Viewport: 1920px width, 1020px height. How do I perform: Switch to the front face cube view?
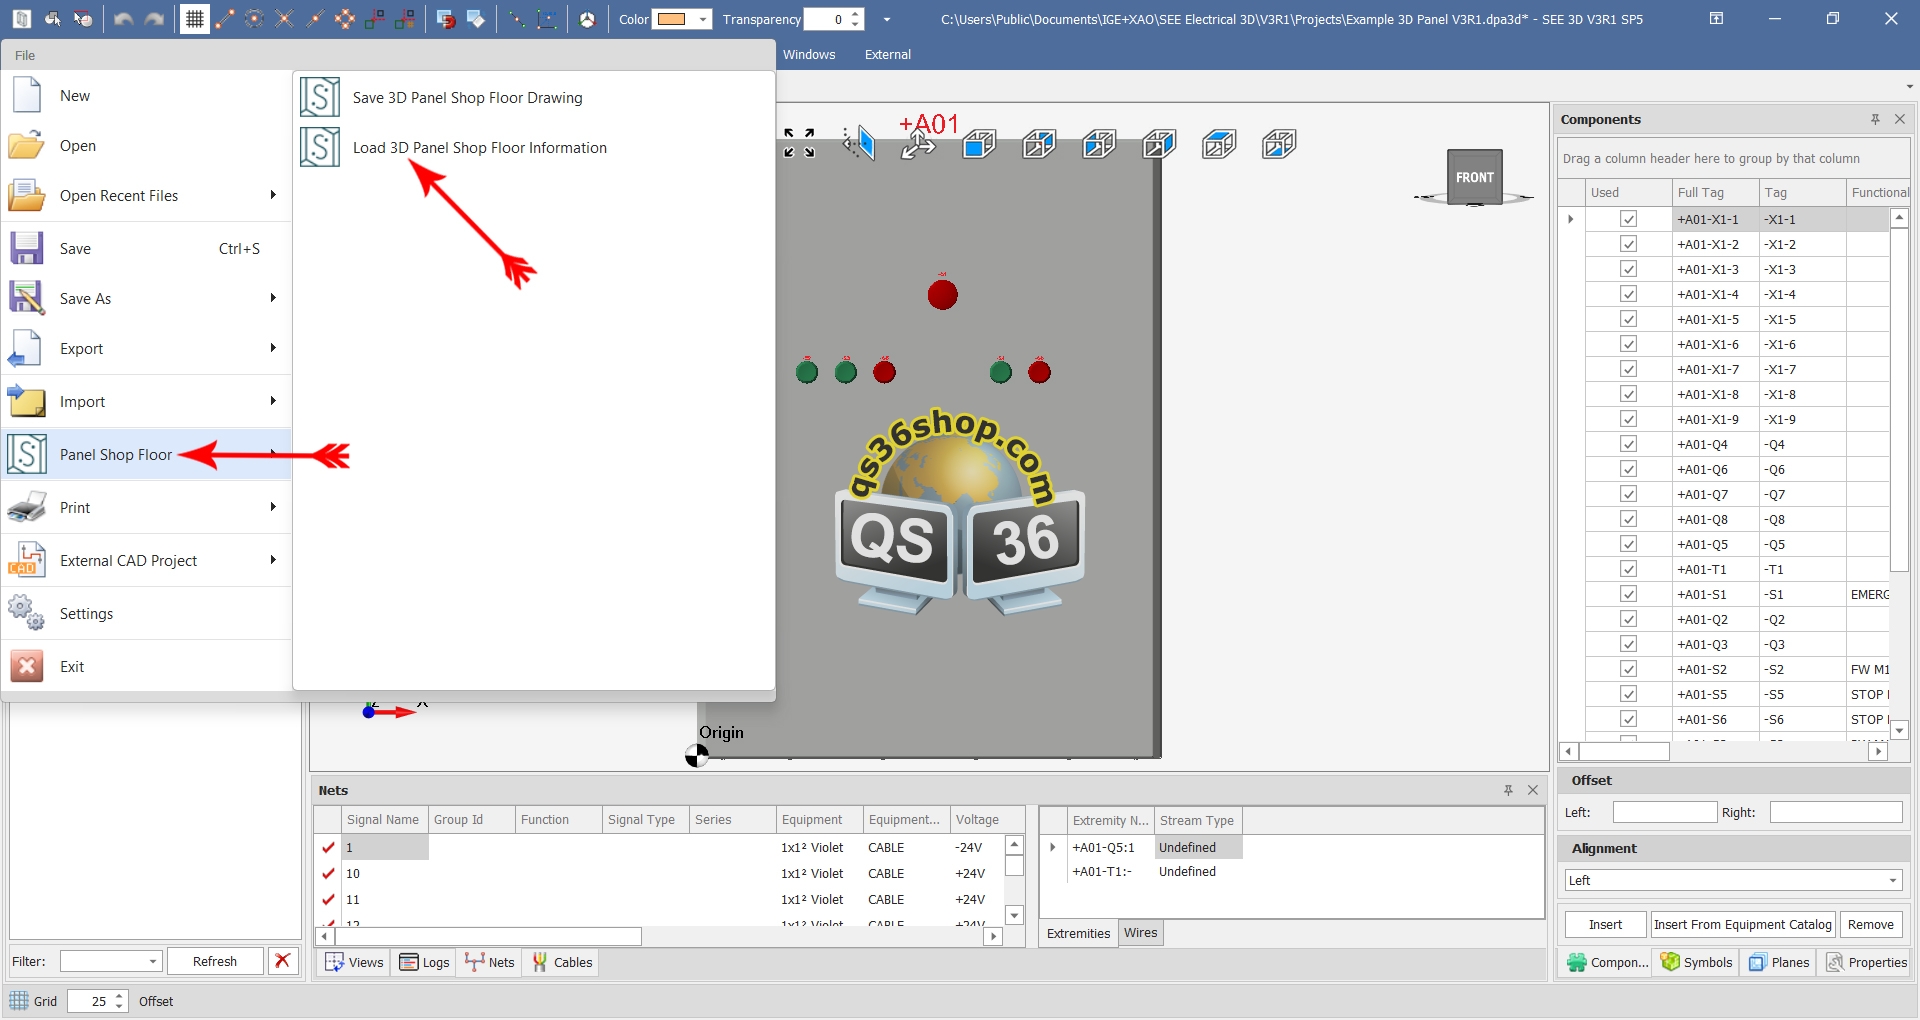[x=979, y=145]
